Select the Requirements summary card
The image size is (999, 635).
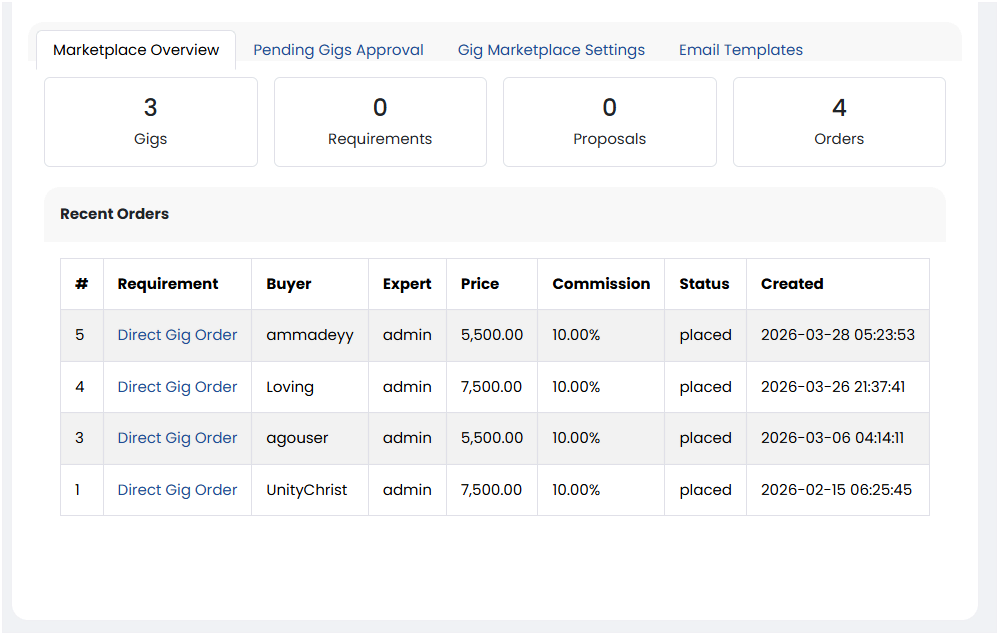tap(380, 122)
